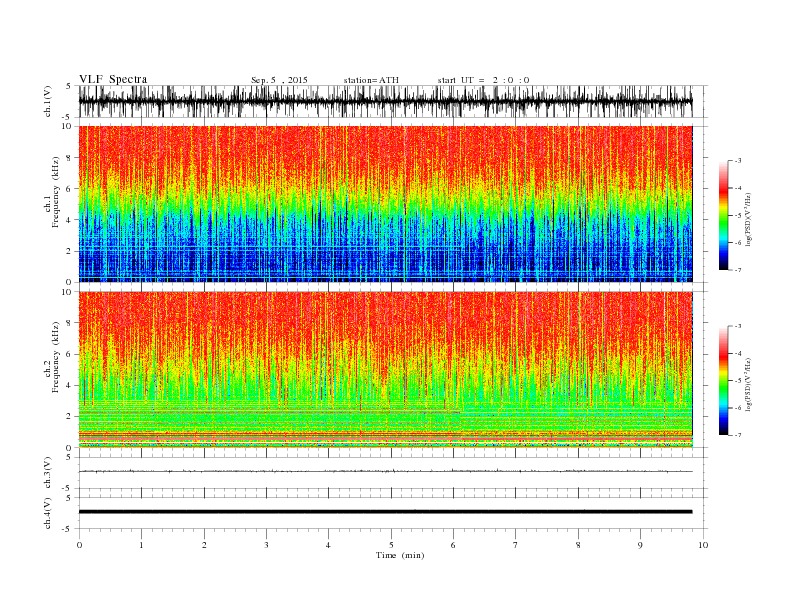Image resolution: width=792 pixels, height=612 pixels.
Task: Click the "log(PSD)(V²/Hz)" label beside ch.1 colorbar
Action: pos(748,219)
